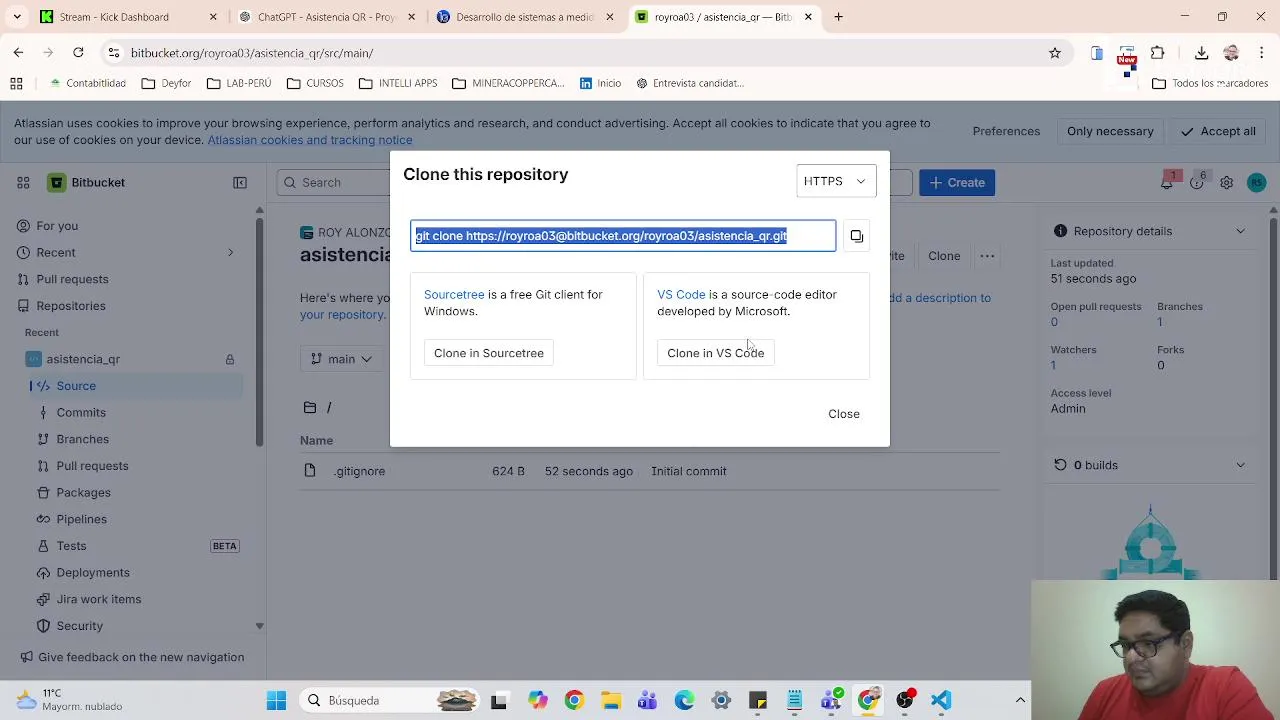This screenshot has height=720, width=1280.
Task: Open notifications bell icon
Action: [1168, 182]
